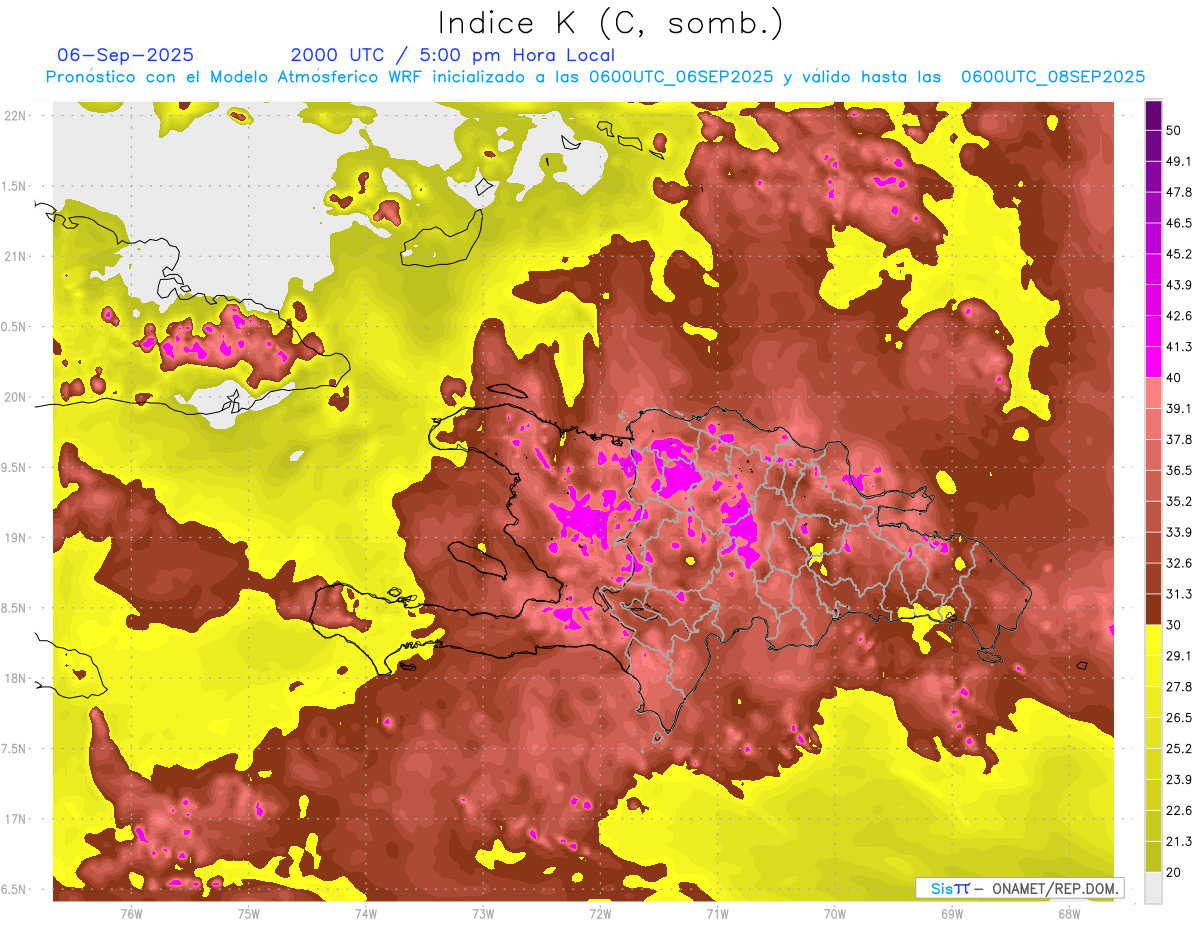Image resolution: width=1200 pixels, height=927 pixels.
Task: Click the longitude label '68W'
Action: (1069, 914)
